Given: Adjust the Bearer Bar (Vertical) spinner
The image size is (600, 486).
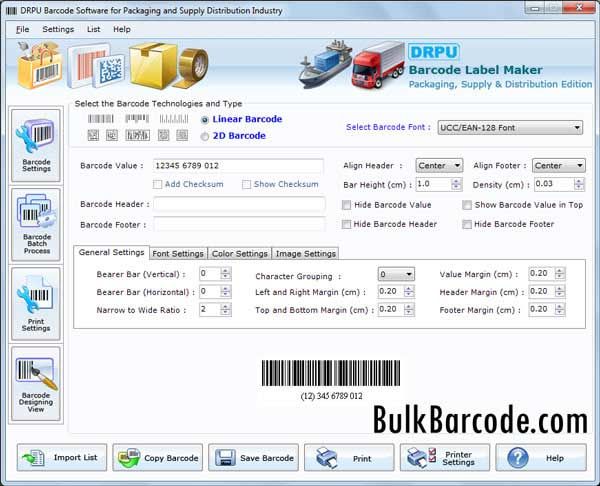Looking at the screenshot, I should pyautogui.click(x=226, y=274).
